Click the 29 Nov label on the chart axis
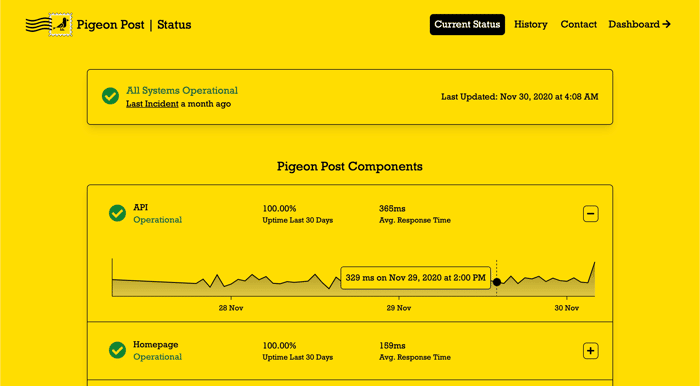This screenshot has width=700, height=386. tap(399, 308)
